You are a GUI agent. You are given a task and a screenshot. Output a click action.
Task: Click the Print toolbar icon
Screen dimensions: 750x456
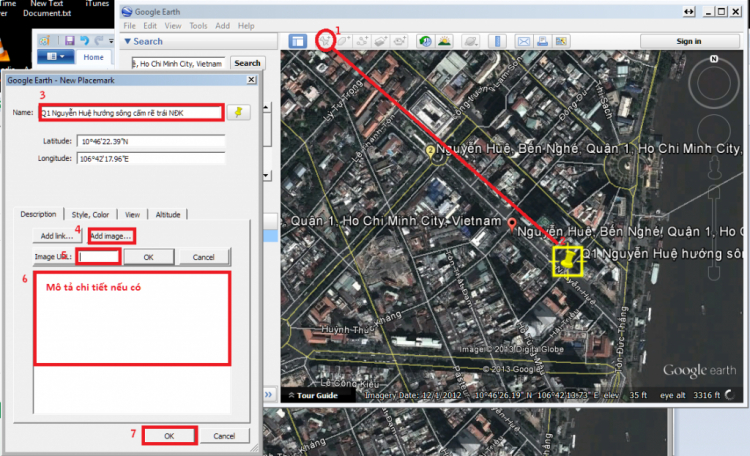click(x=542, y=41)
